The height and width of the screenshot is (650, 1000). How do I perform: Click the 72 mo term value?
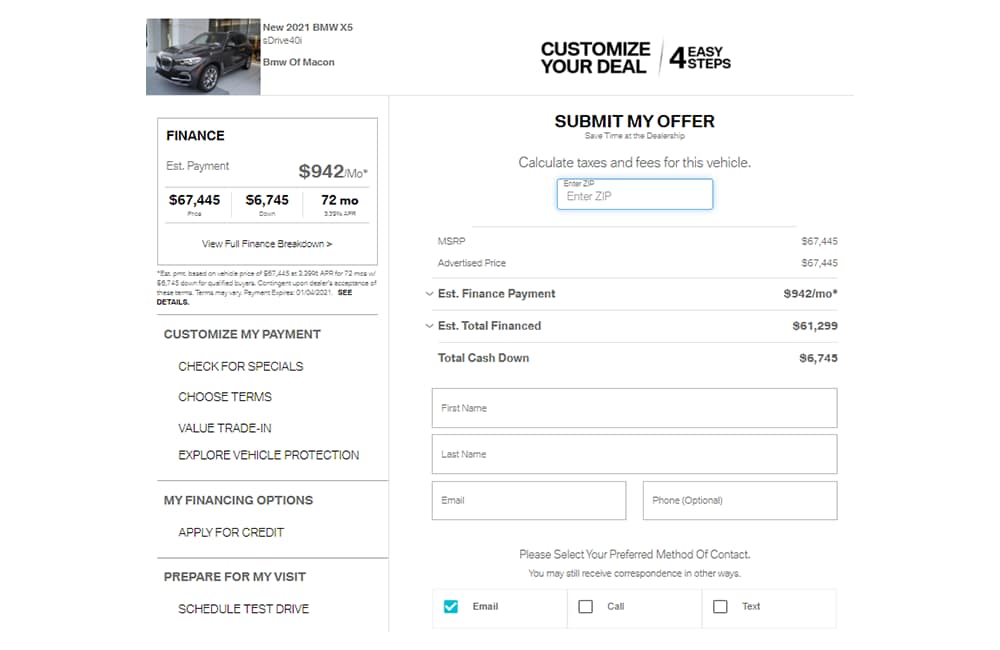tap(340, 200)
